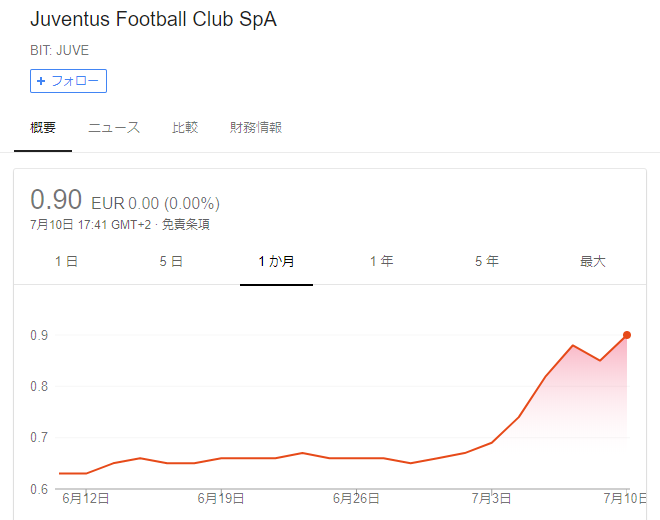Click the 6月12日 axis date label
Viewport: 660px width, 520px height.
[86, 499]
